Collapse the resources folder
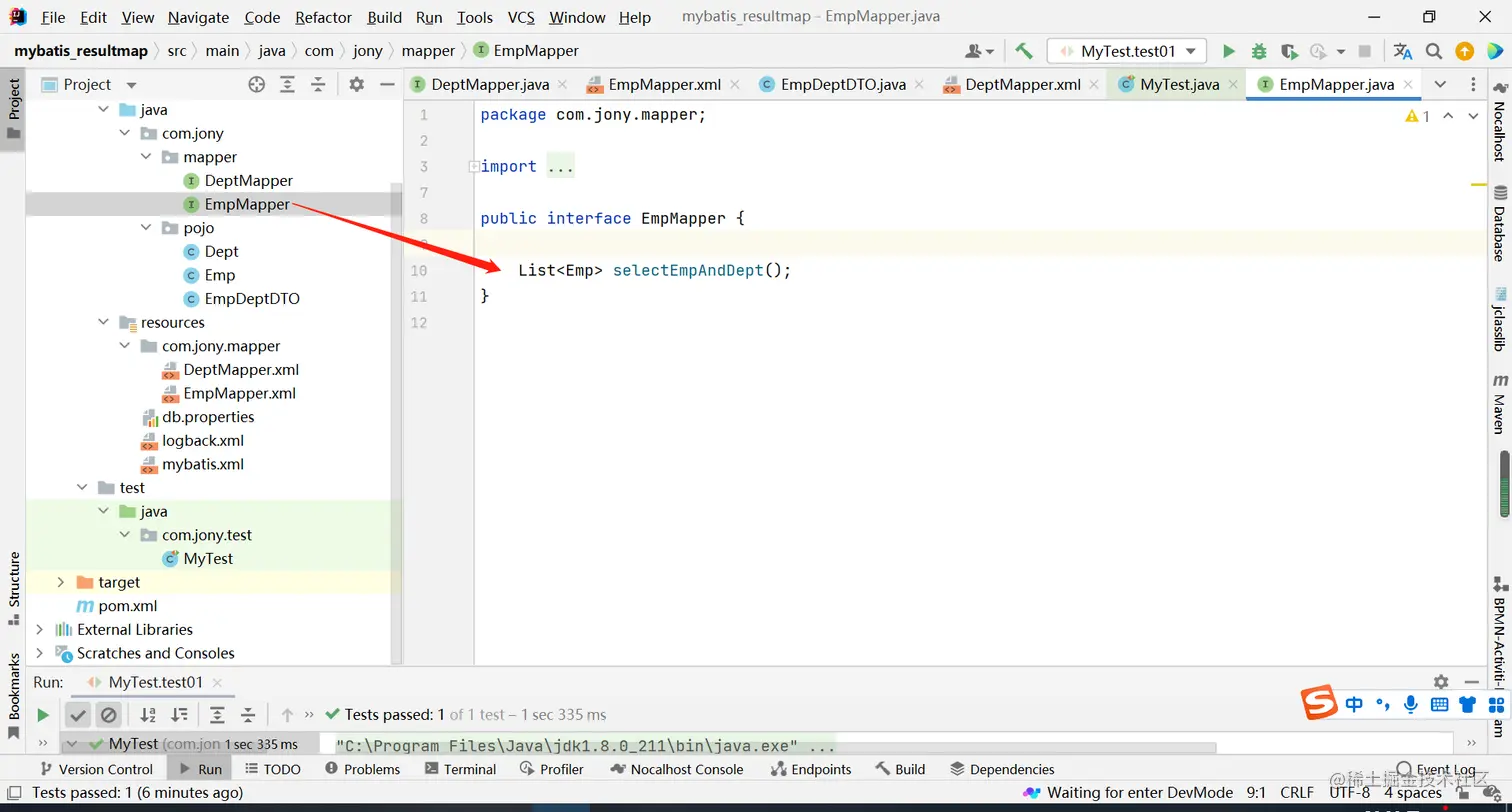Viewport: 1512px width, 812px height. click(104, 322)
